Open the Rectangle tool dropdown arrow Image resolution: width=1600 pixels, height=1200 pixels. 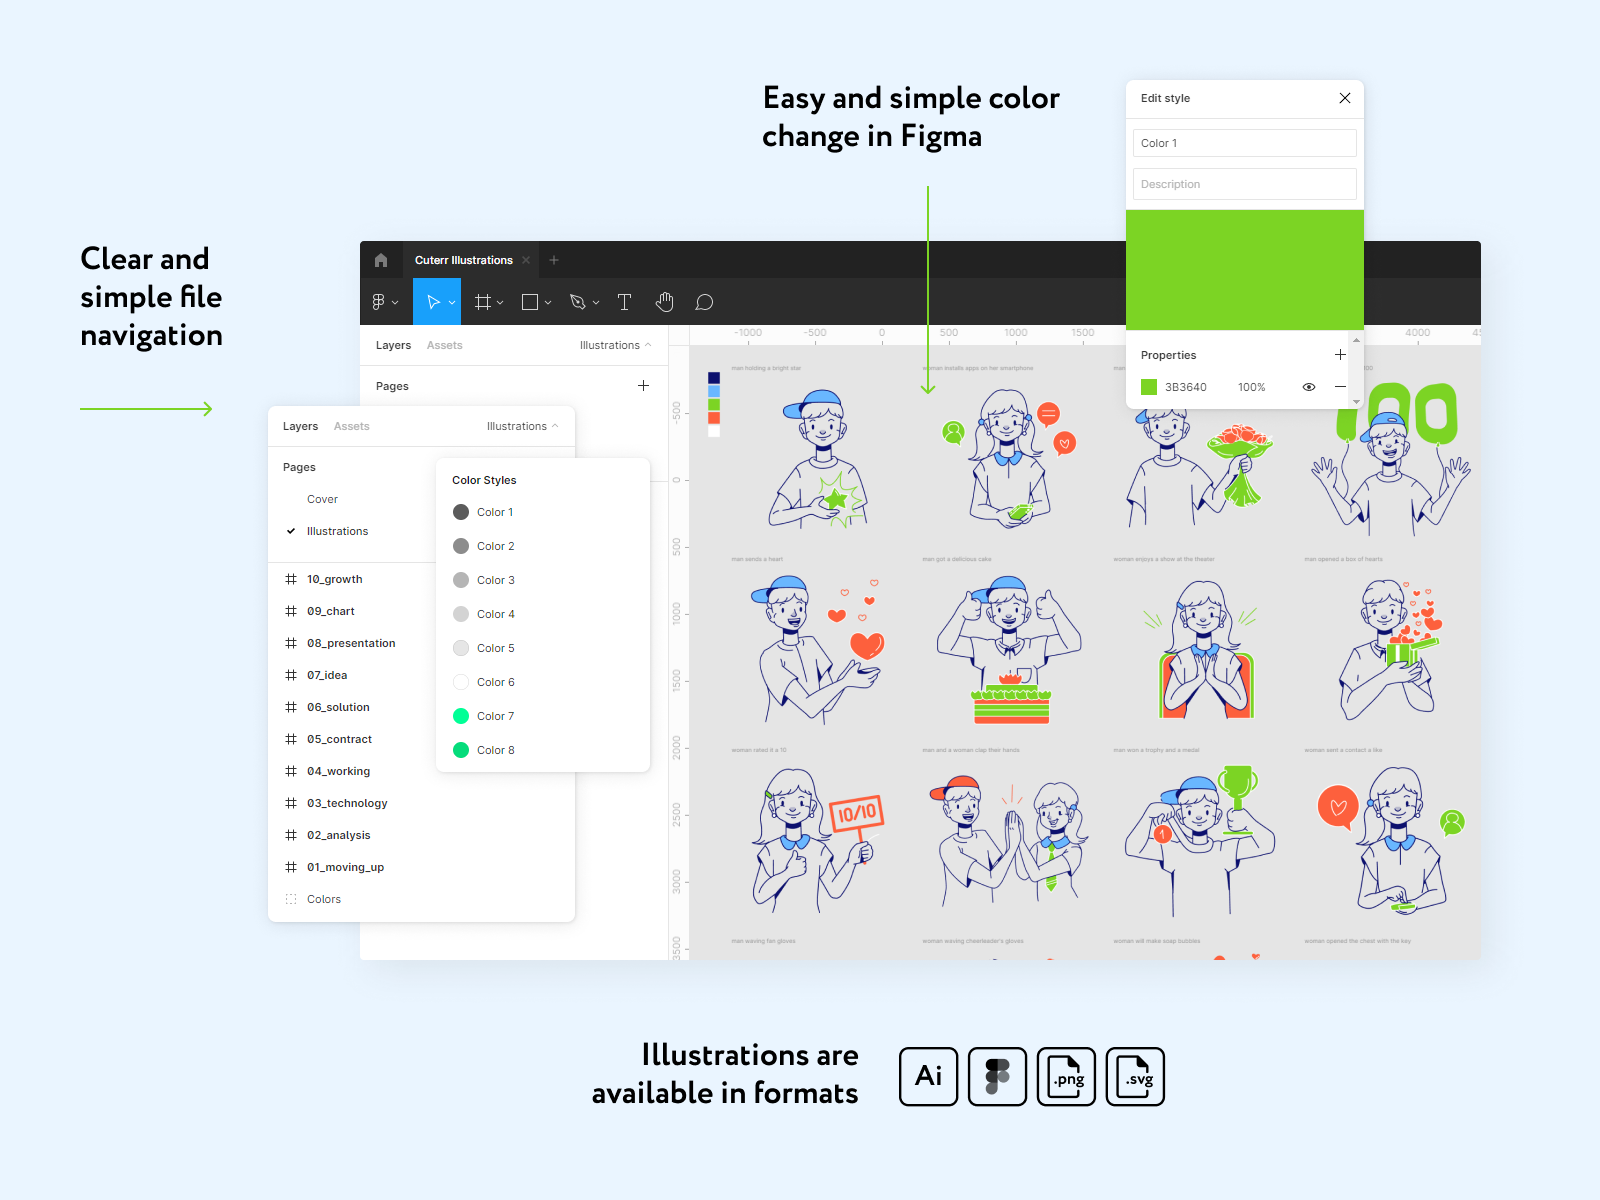pos(548,303)
